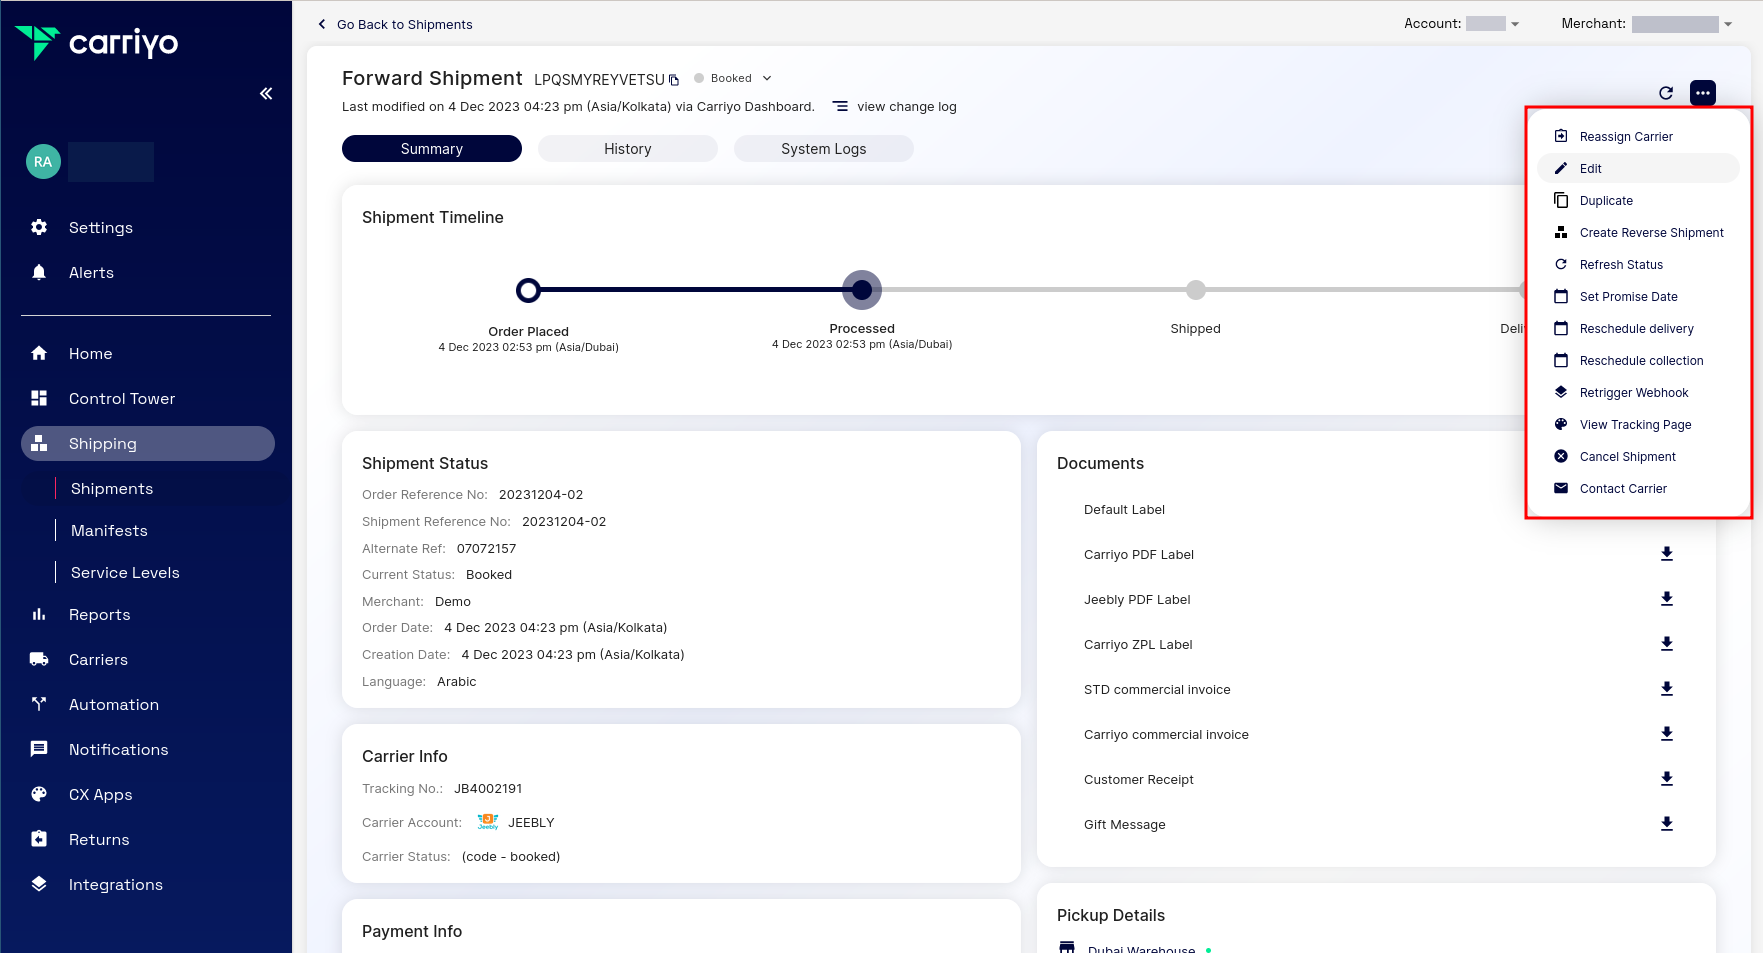Refresh the shipment page icon

coord(1666,93)
